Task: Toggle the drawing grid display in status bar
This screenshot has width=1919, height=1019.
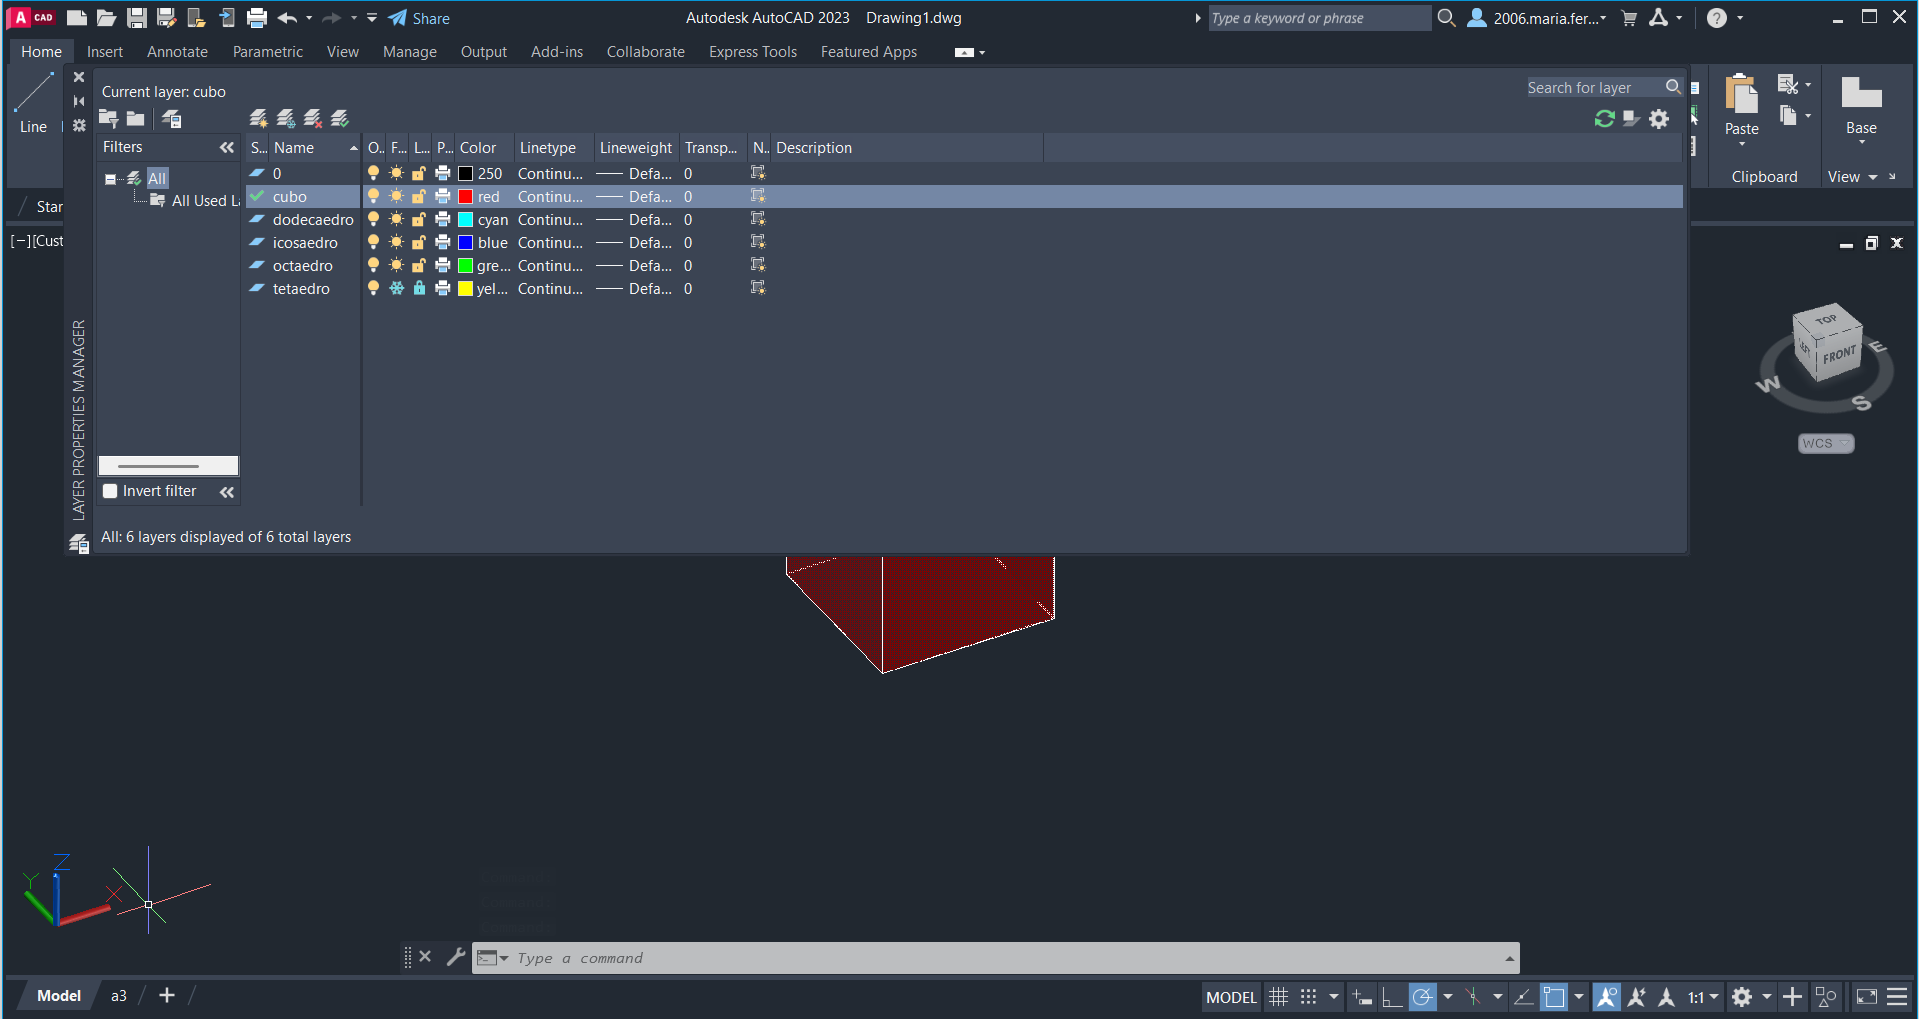Action: click(x=1278, y=996)
